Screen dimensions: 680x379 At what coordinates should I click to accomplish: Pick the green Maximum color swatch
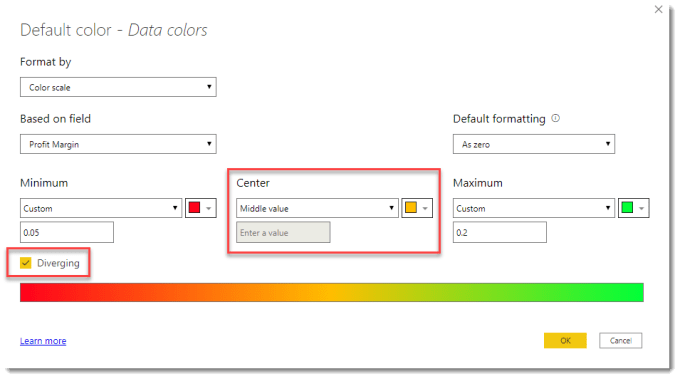pyautogui.click(x=627, y=208)
